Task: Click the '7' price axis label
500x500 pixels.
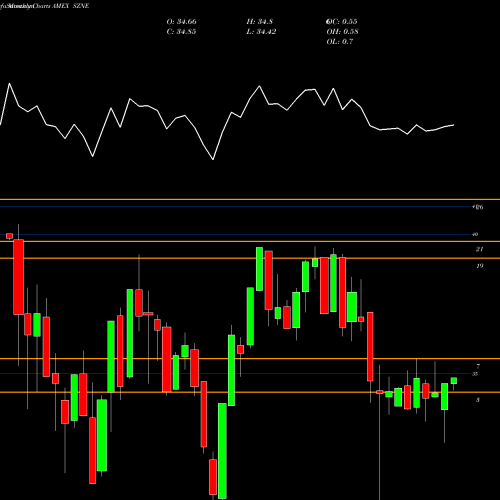Action: tap(478, 366)
